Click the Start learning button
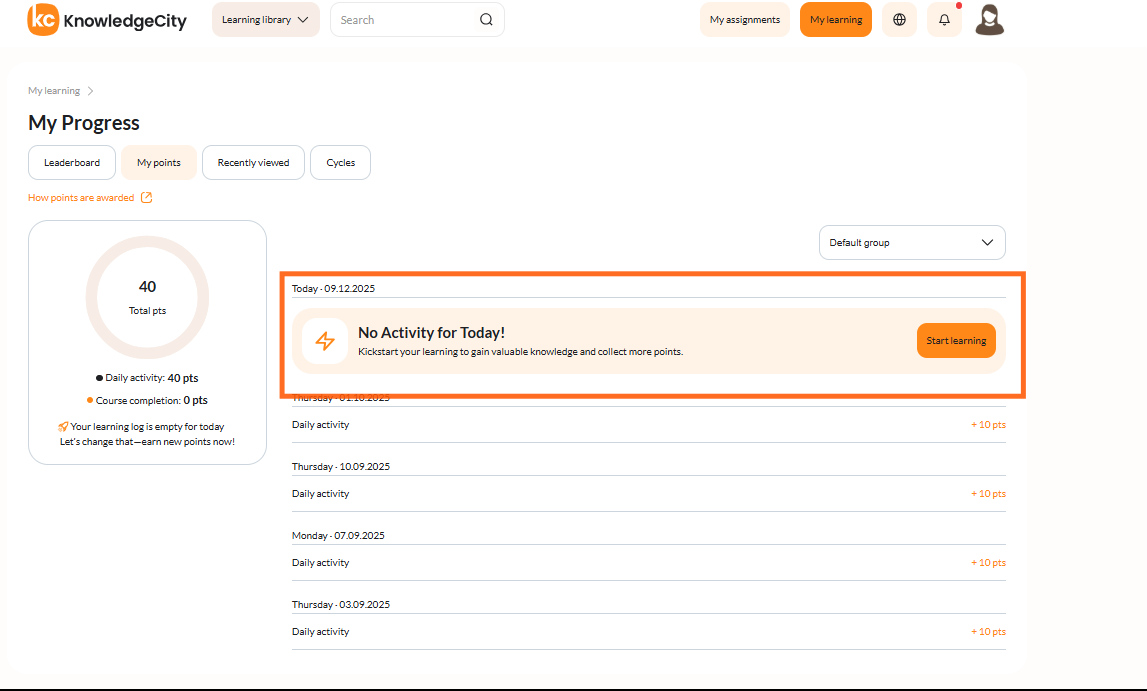This screenshot has width=1147, height=691. (956, 341)
